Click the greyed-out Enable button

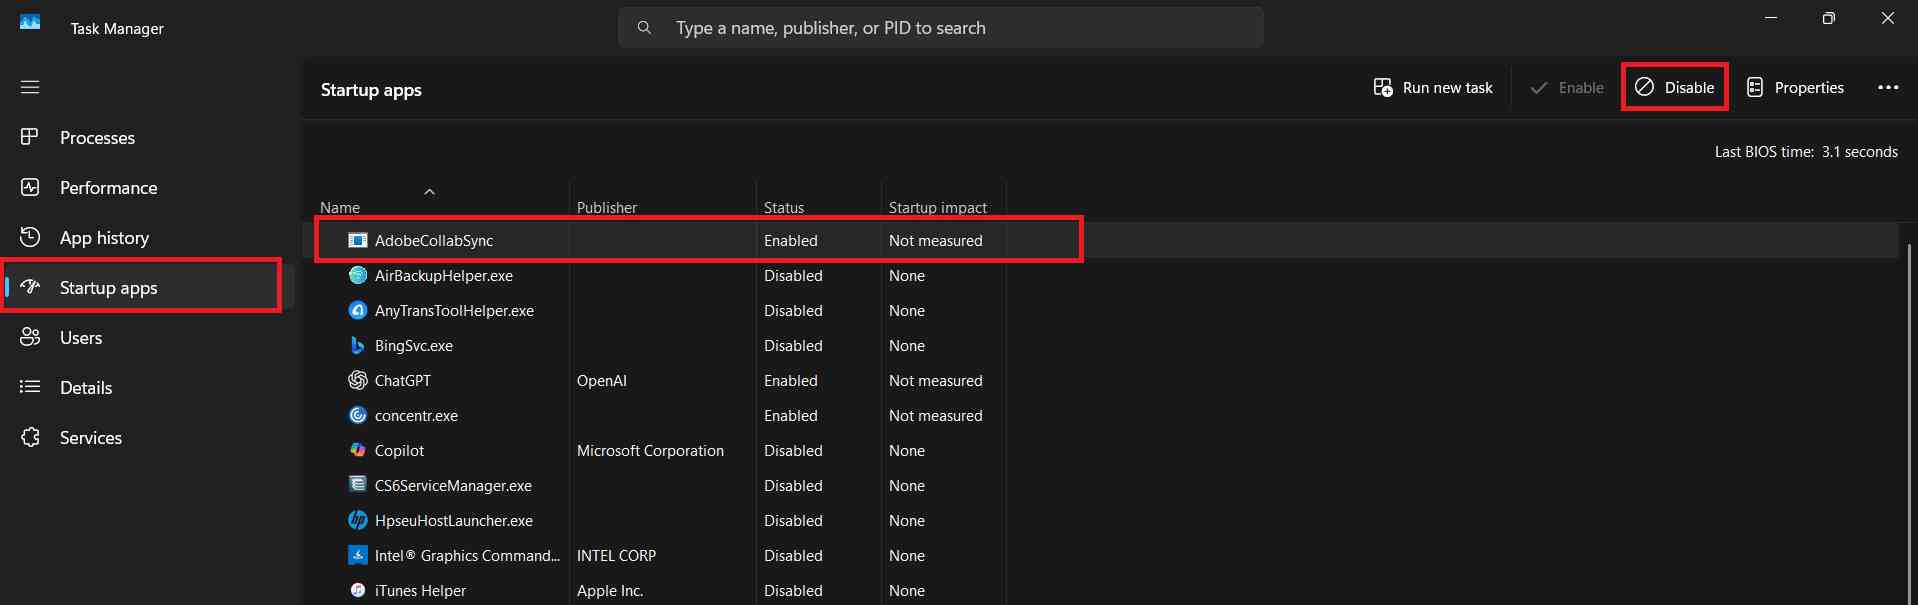[1567, 88]
